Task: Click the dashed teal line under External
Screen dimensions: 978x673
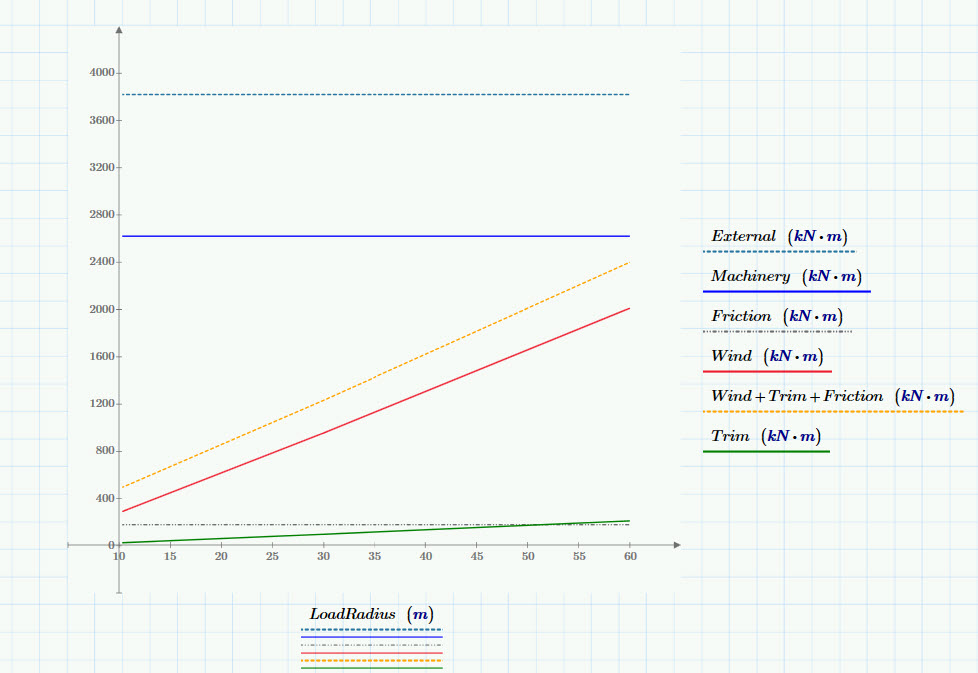Action: tap(779, 251)
